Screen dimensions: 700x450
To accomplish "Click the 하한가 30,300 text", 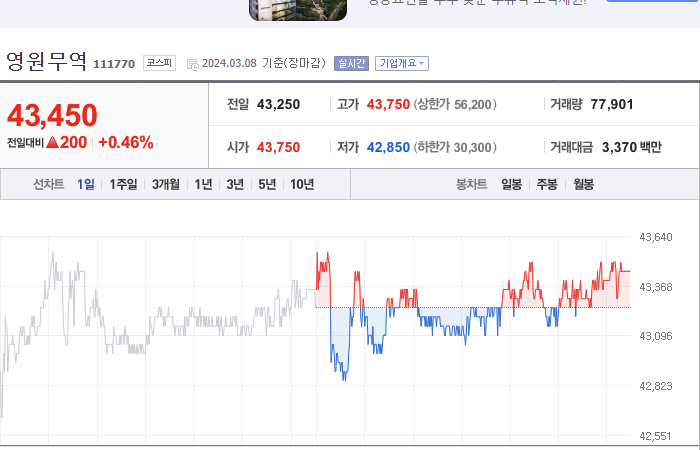I will pos(455,147).
